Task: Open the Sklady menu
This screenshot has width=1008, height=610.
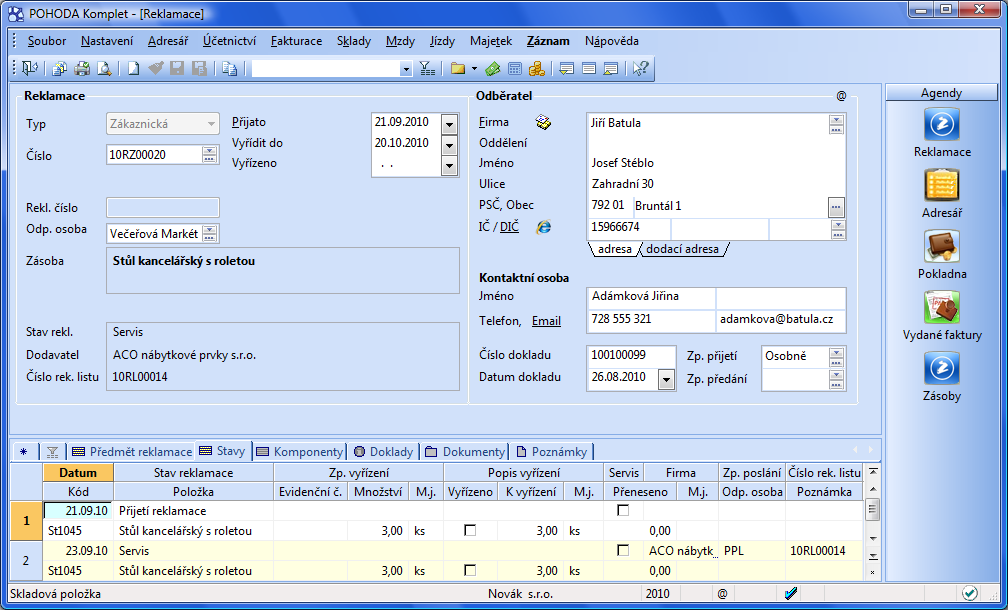Action: 354,41
